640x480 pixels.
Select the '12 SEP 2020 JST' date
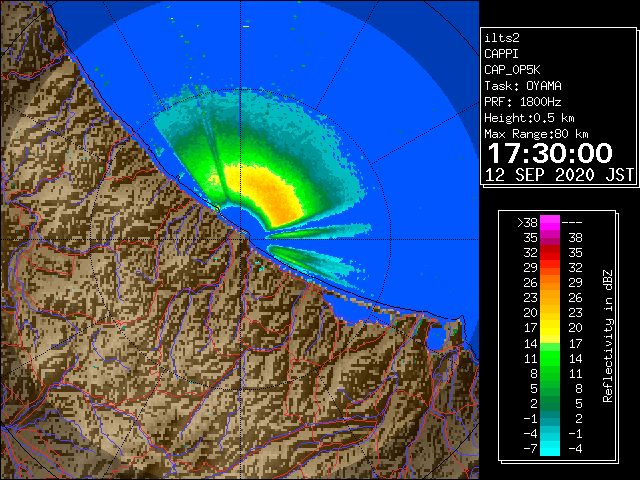(559, 175)
